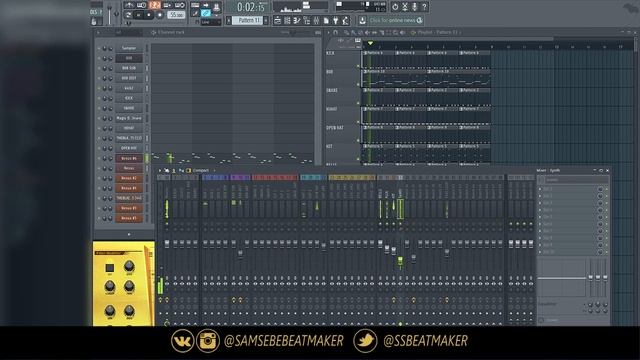640x360 pixels.
Task: Select the KICK track label in playlist
Action: 330,53
